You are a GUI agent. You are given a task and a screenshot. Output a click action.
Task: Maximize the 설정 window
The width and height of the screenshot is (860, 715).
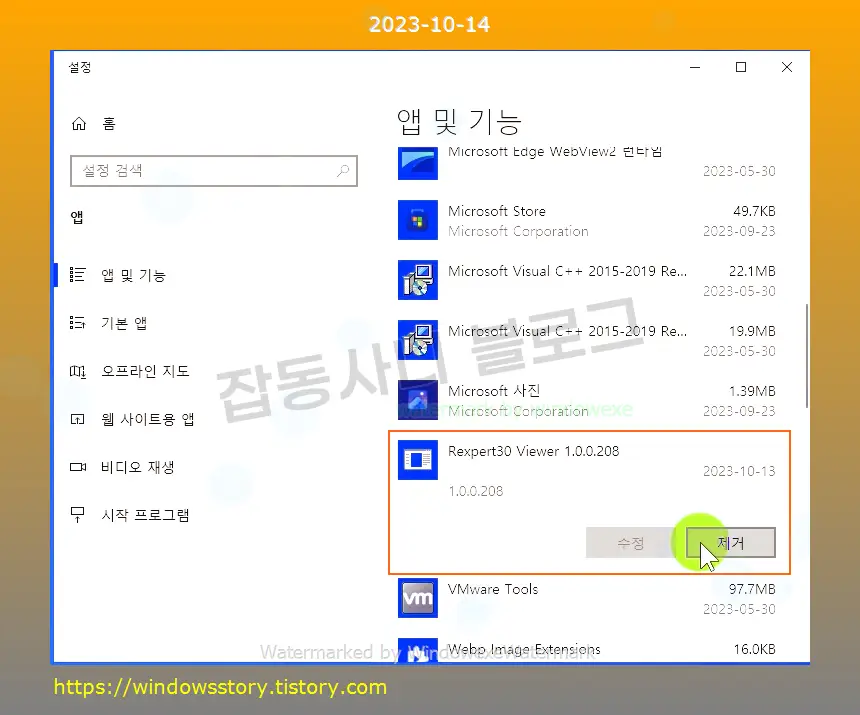(x=741, y=67)
